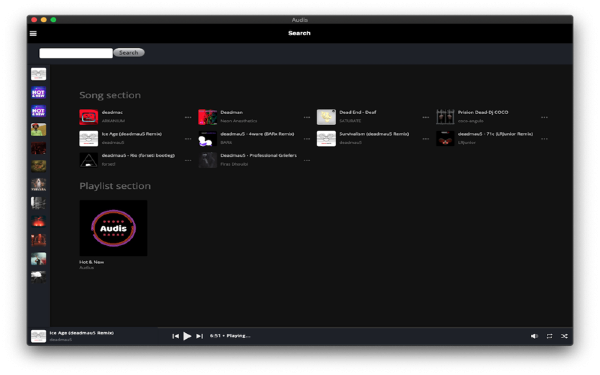The width and height of the screenshot is (600, 375).
Task: Focus the search text field
Action: coord(76,53)
